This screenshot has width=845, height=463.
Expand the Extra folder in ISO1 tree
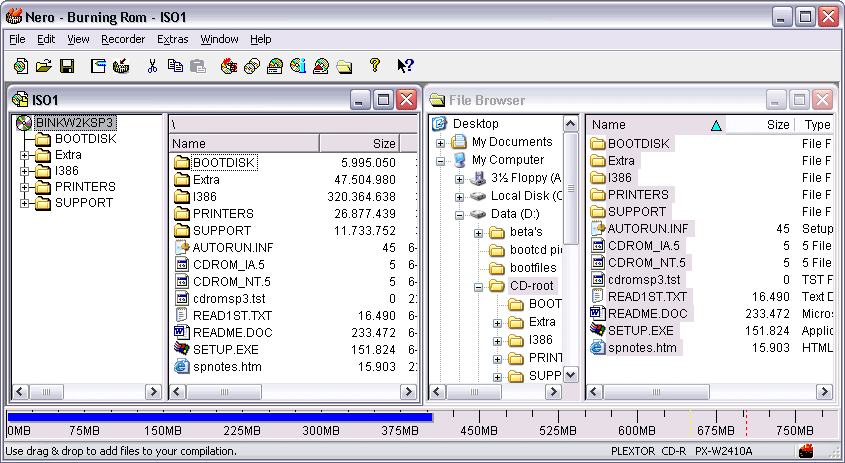point(24,155)
